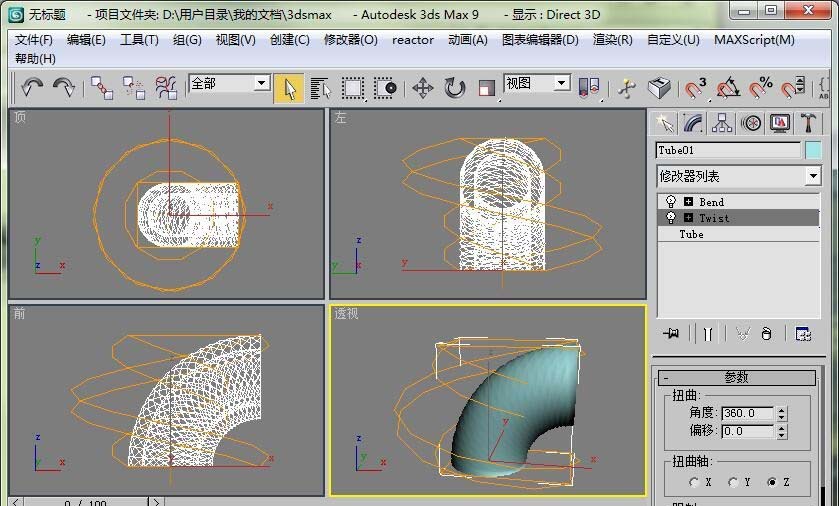Toggle Spinner Snap icon
Image resolution: width=839 pixels, height=506 pixels.
(792, 88)
